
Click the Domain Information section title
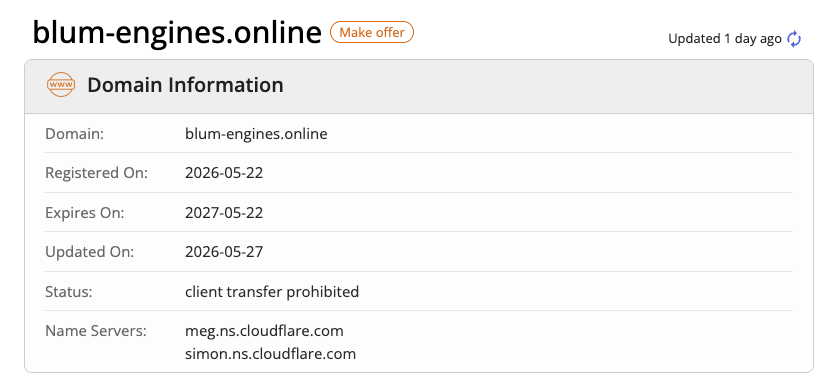[x=185, y=85]
